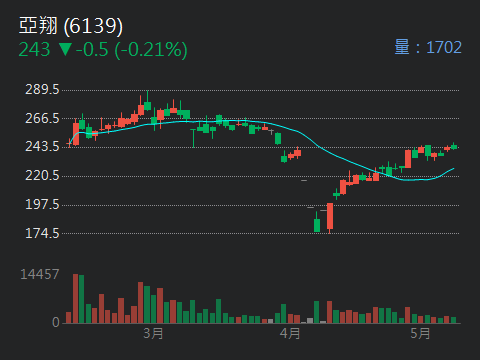Click the volume label 量：1702

[x=428, y=47]
